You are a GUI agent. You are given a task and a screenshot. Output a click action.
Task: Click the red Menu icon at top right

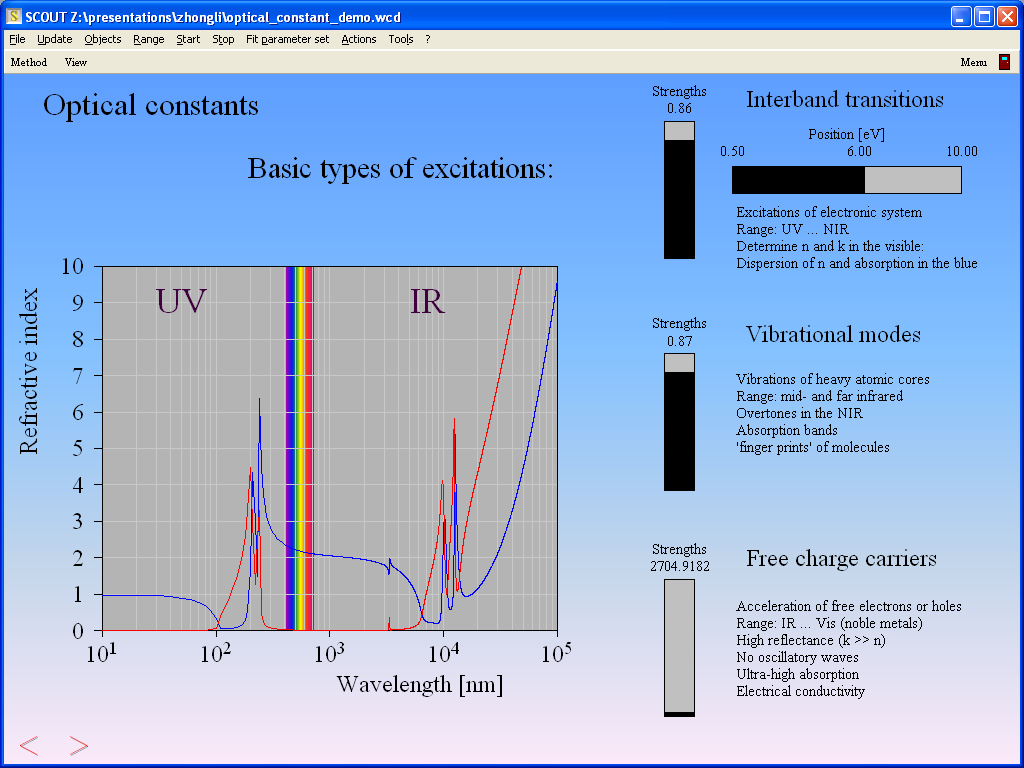(x=1004, y=62)
